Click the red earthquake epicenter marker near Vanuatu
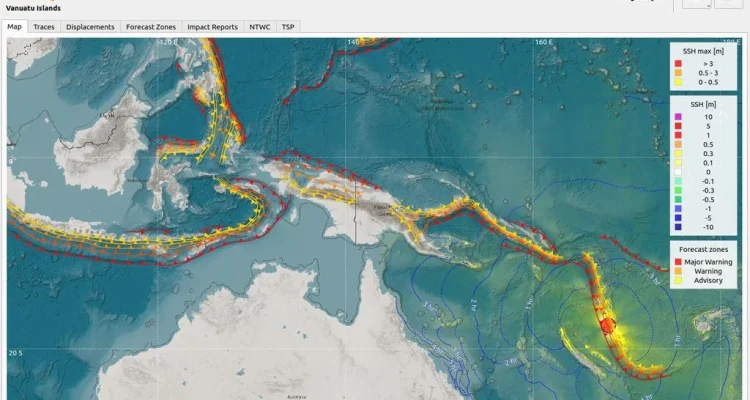 point(608,325)
